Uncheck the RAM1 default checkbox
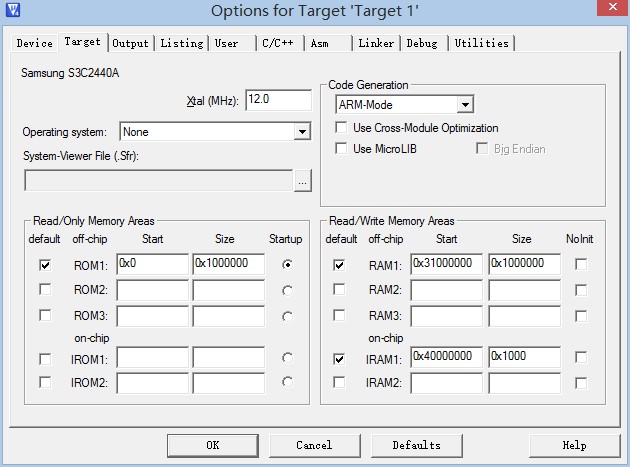Image resolution: width=630 pixels, height=467 pixels. [339, 265]
